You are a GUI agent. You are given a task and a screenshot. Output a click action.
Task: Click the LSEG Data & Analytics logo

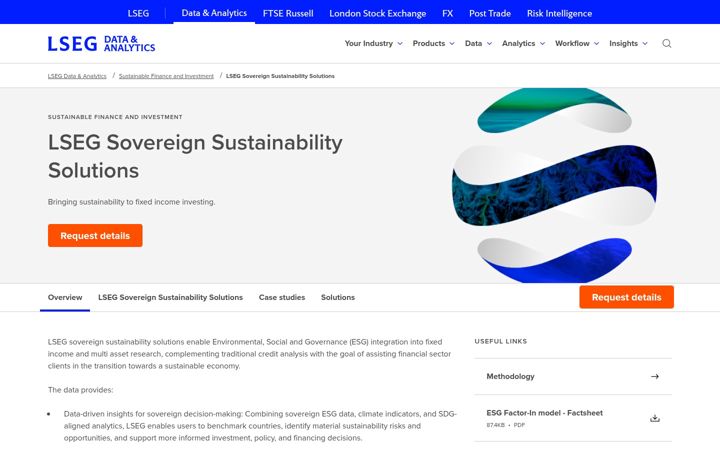[101, 44]
